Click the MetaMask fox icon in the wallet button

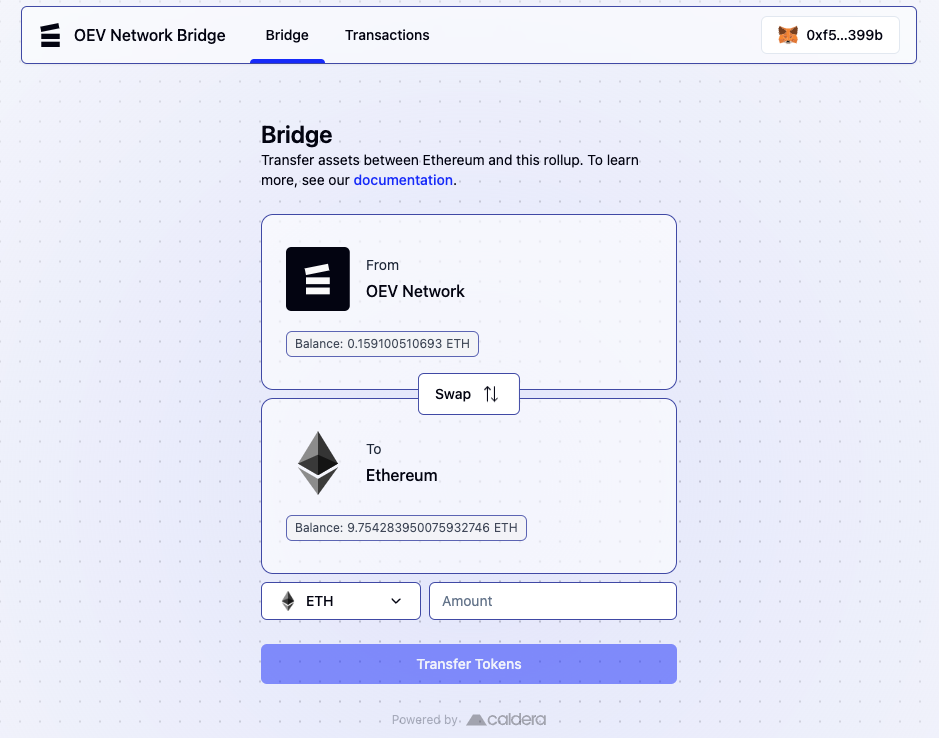click(x=787, y=34)
